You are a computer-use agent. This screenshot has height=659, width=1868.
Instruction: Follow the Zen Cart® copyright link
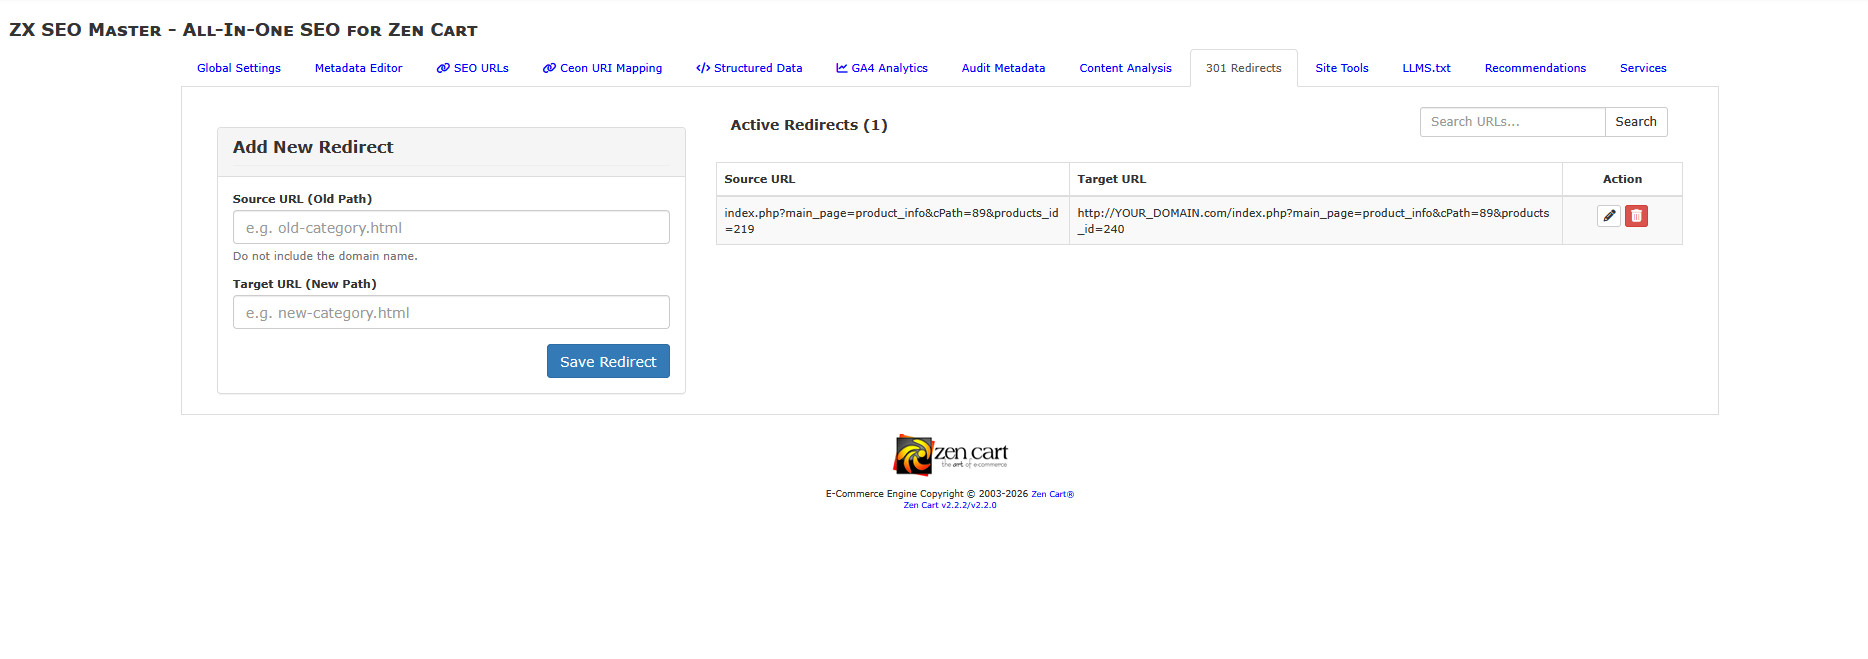[x=1052, y=494]
